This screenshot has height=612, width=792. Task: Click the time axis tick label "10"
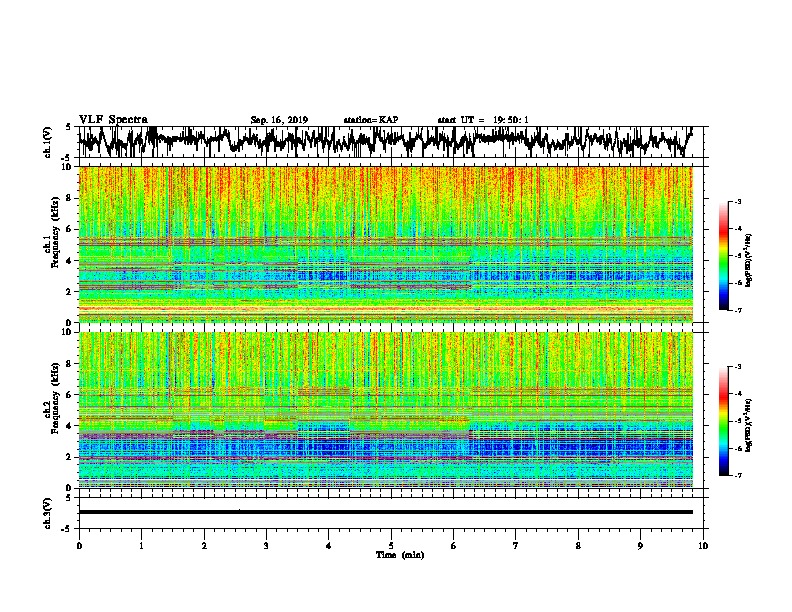[703, 546]
